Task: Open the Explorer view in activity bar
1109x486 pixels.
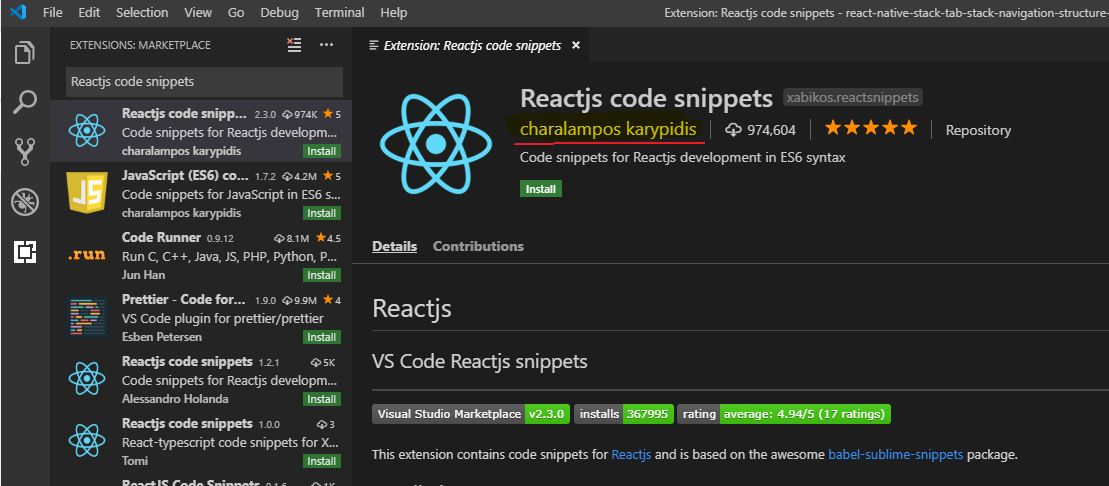Action: pos(25,53)
